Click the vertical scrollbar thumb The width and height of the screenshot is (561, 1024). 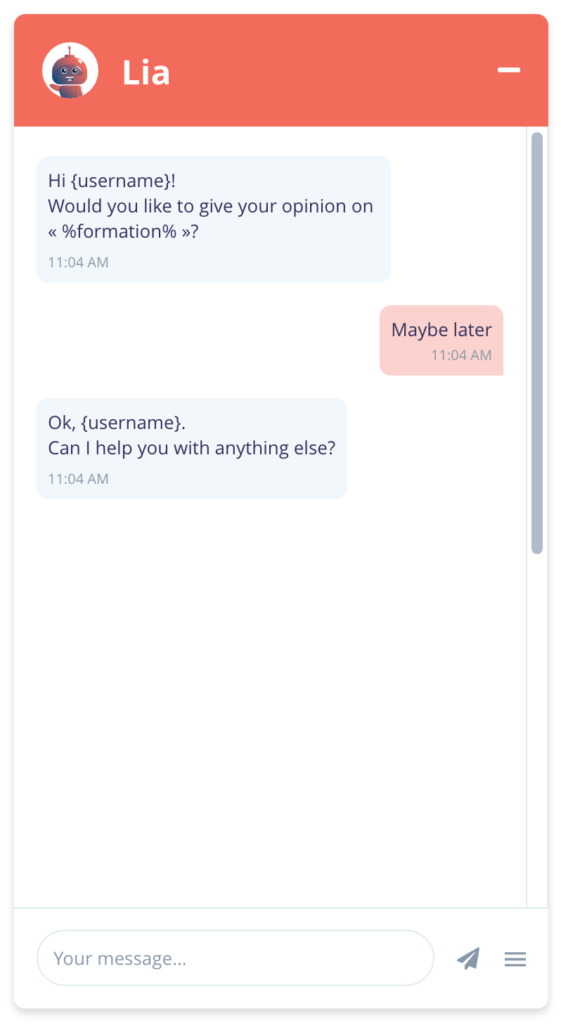pyautogui.click(x=537, y=343)
